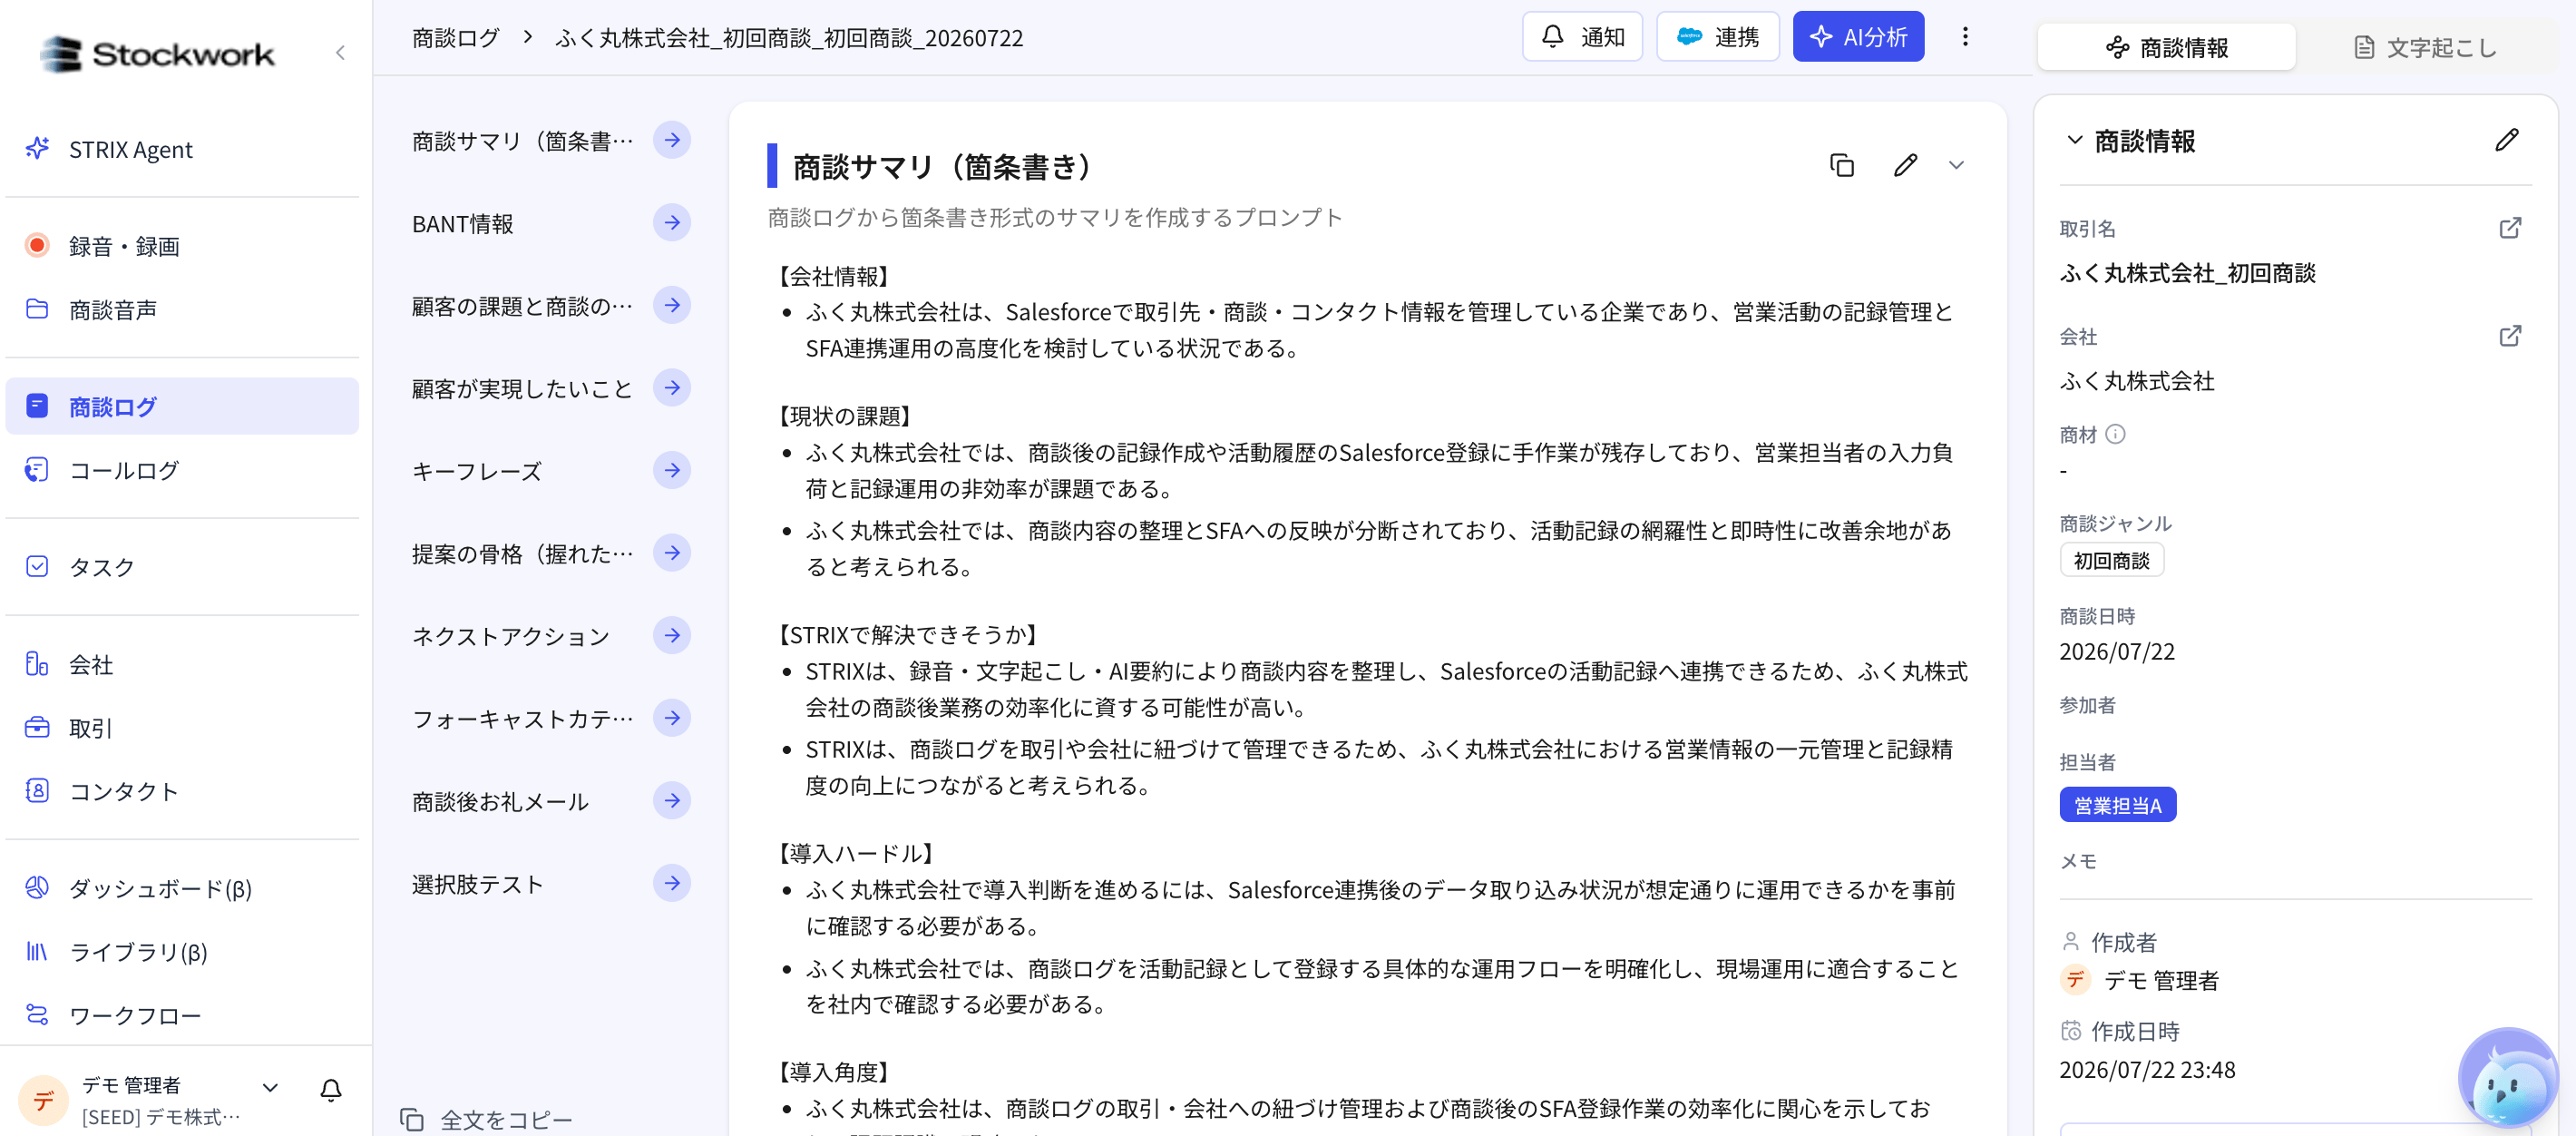
Task: Click the 通知 button
Action: click(1582, 37)
